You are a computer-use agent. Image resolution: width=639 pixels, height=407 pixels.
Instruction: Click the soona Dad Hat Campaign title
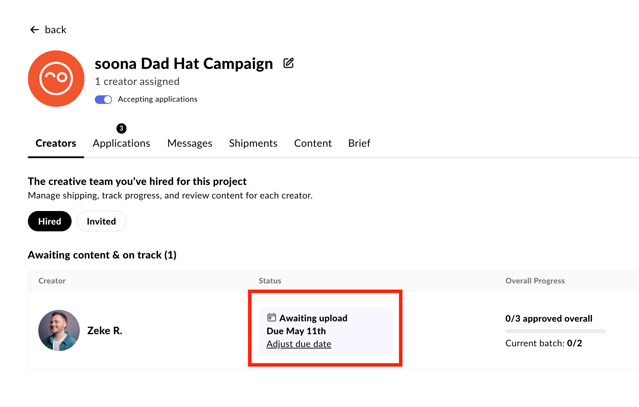point(184,64)
